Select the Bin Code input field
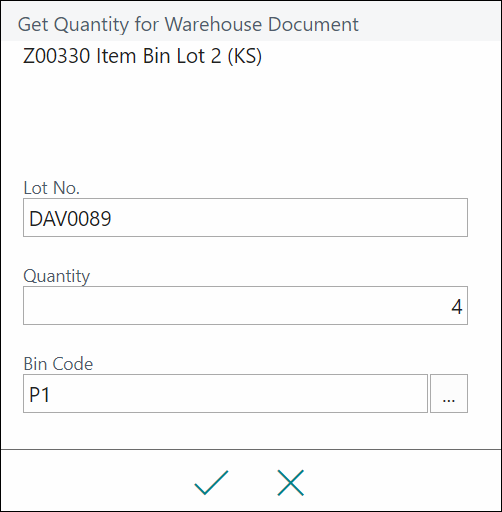The height and width of the screenshot is (512, 502). click(x=225, y=394)
